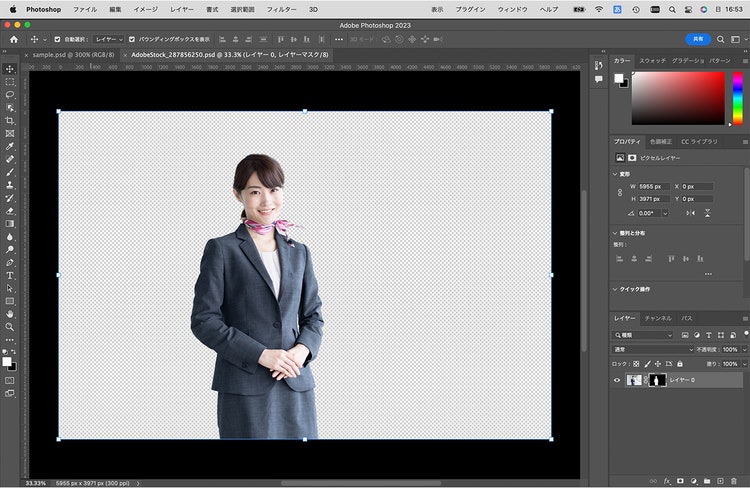The height and width of the screenshot is (488, 750).
Task: Open the History panel icon
Action: click(598, 66)
